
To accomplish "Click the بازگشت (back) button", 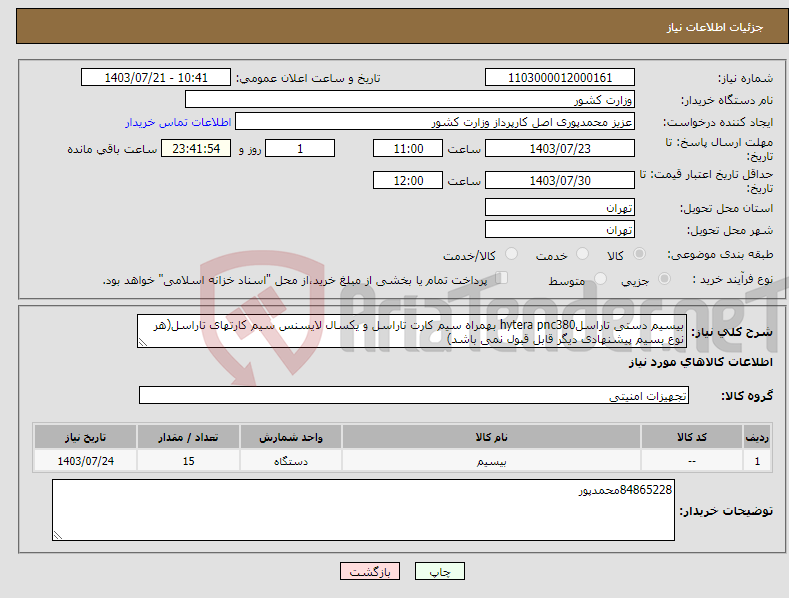I will [x=370, y=571].
